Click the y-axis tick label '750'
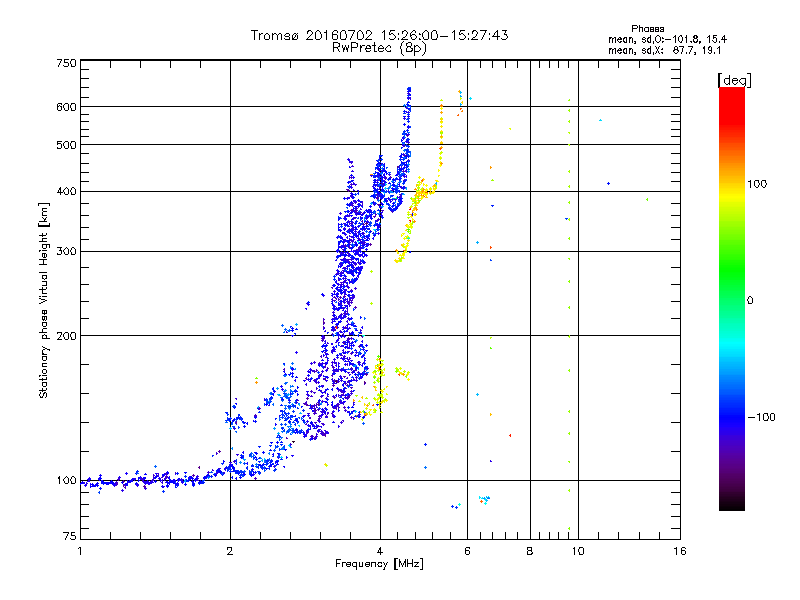 (66, 63)
